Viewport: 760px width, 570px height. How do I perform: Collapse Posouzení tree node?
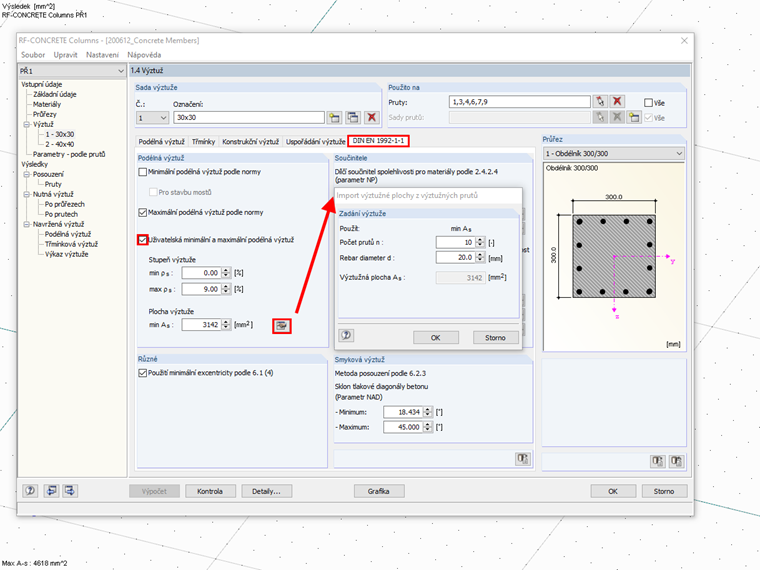point(27,174)
